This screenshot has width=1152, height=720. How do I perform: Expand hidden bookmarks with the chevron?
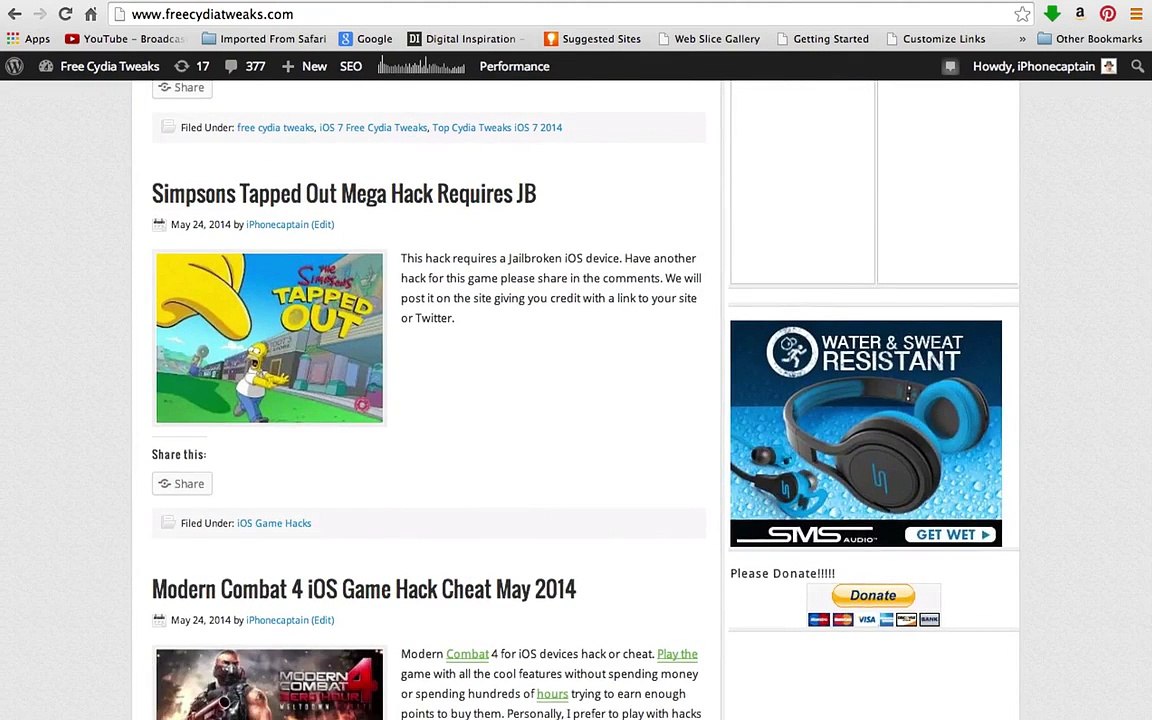(x=1022, y=39)
